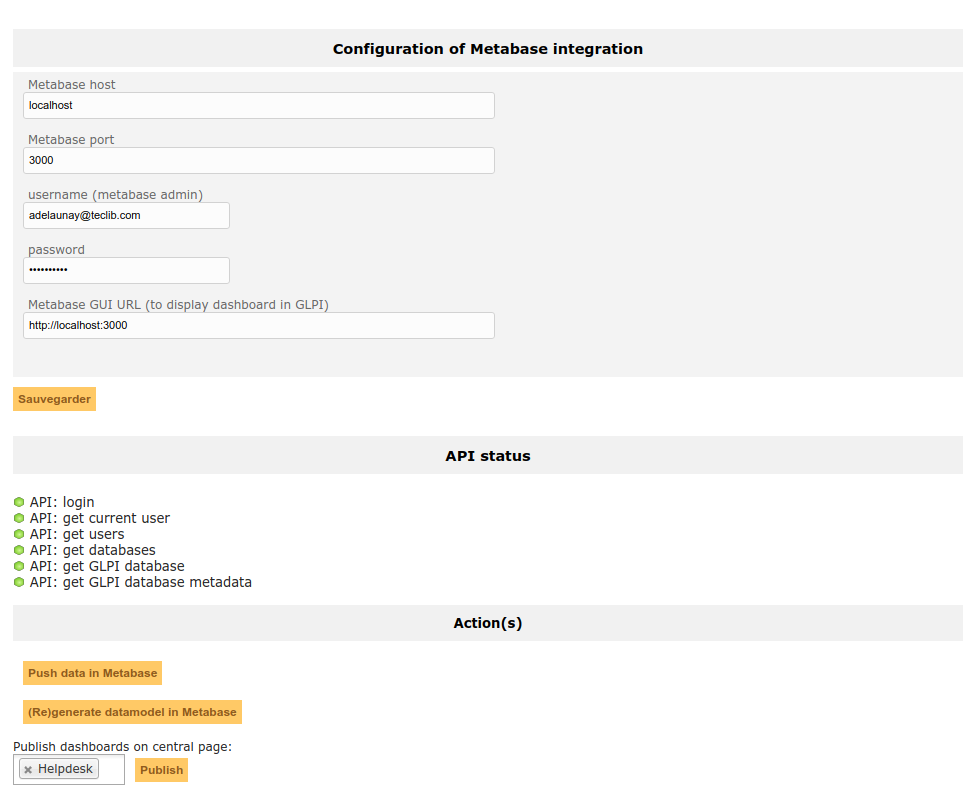Click the Sauvegarder button
Viewport: 973px width, 789px height.
(55, 399)
